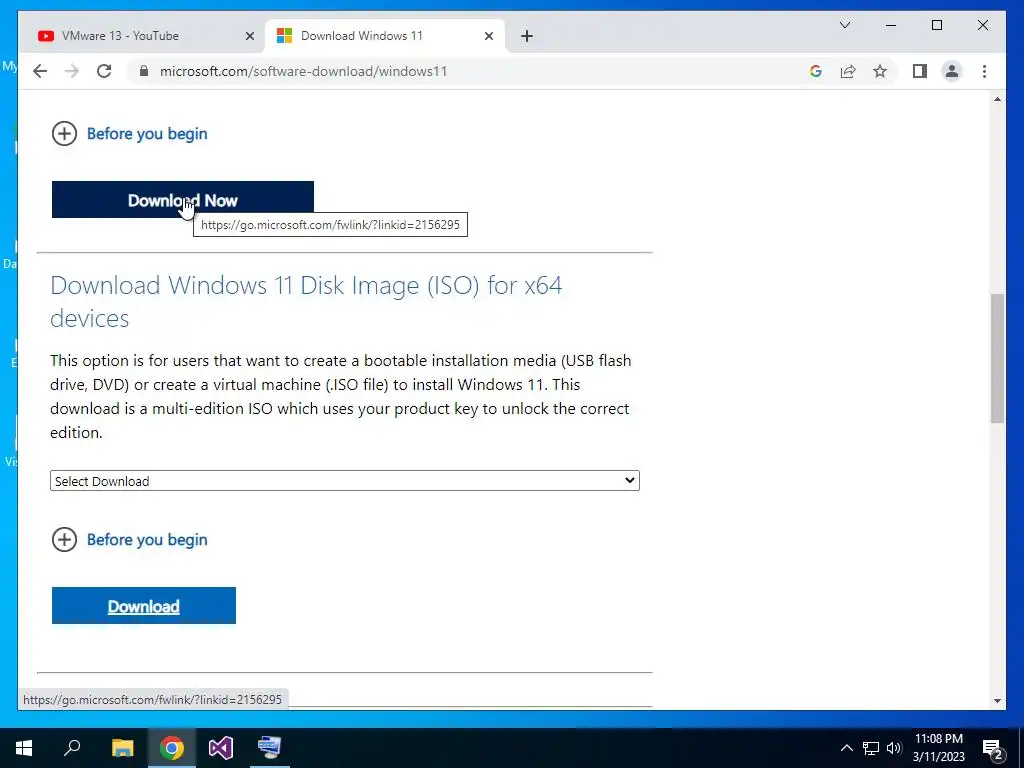Reload the Windows 11 download page
Viewport: 1024px width, 768px height.
[x=104, y=71]
